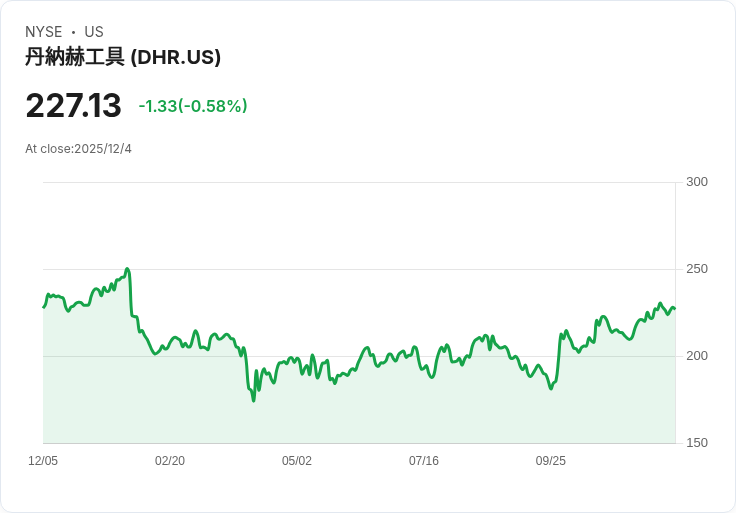Click the 09/25 date axis label
The width and height of the screenshot is (736, 513).
pos(551,460)
